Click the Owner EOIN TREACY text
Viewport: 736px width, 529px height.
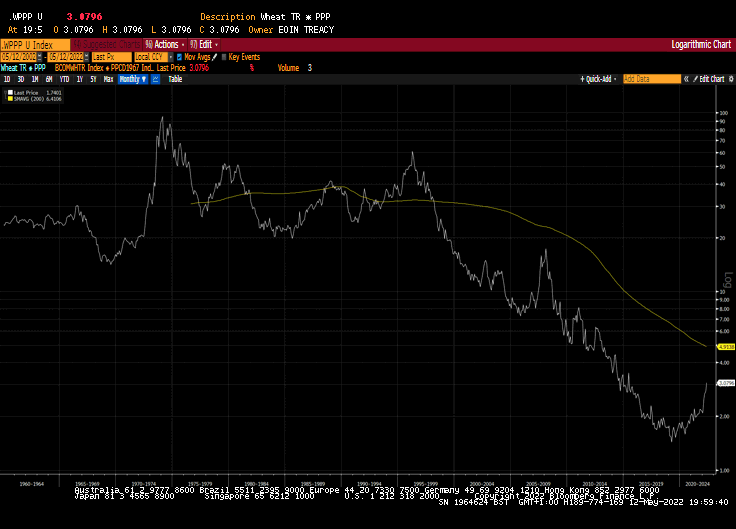tap(291, 30)
